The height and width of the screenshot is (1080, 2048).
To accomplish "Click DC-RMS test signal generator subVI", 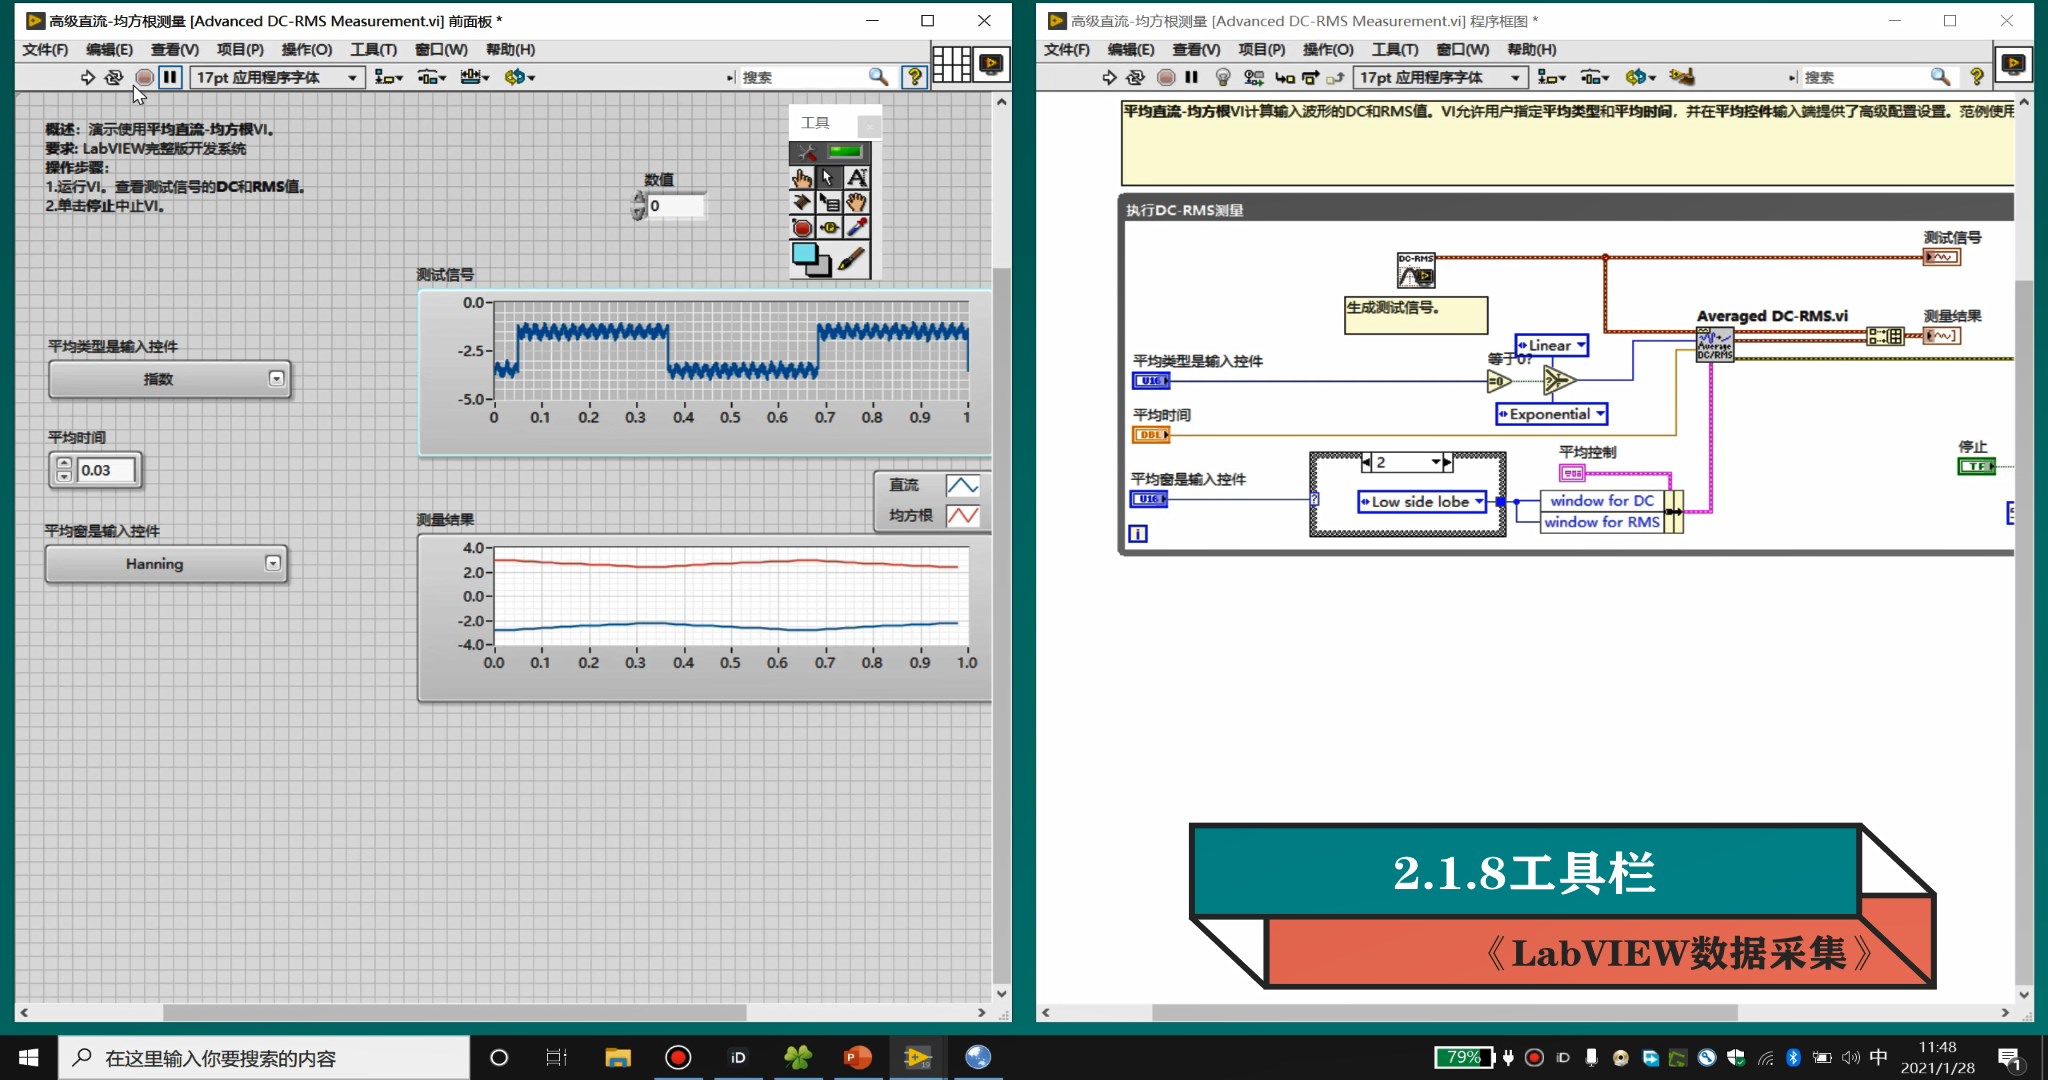I will (1416, 270).
